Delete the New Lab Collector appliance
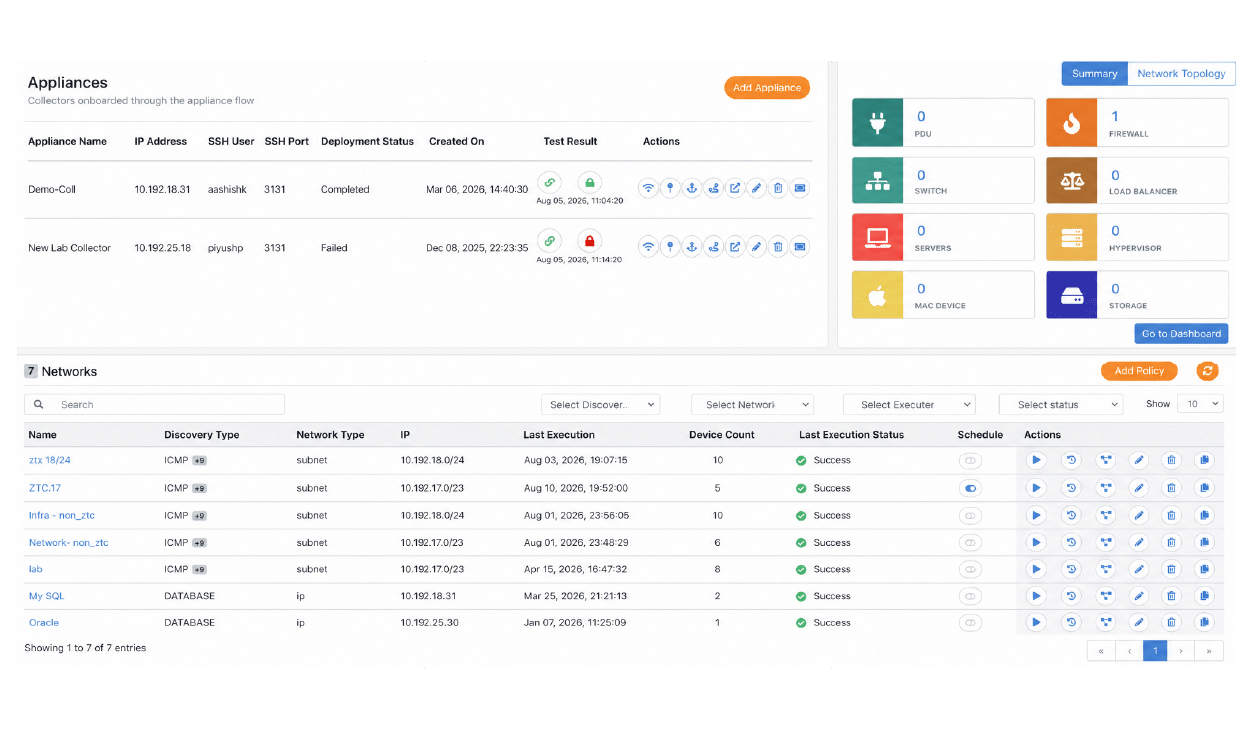 778,246
